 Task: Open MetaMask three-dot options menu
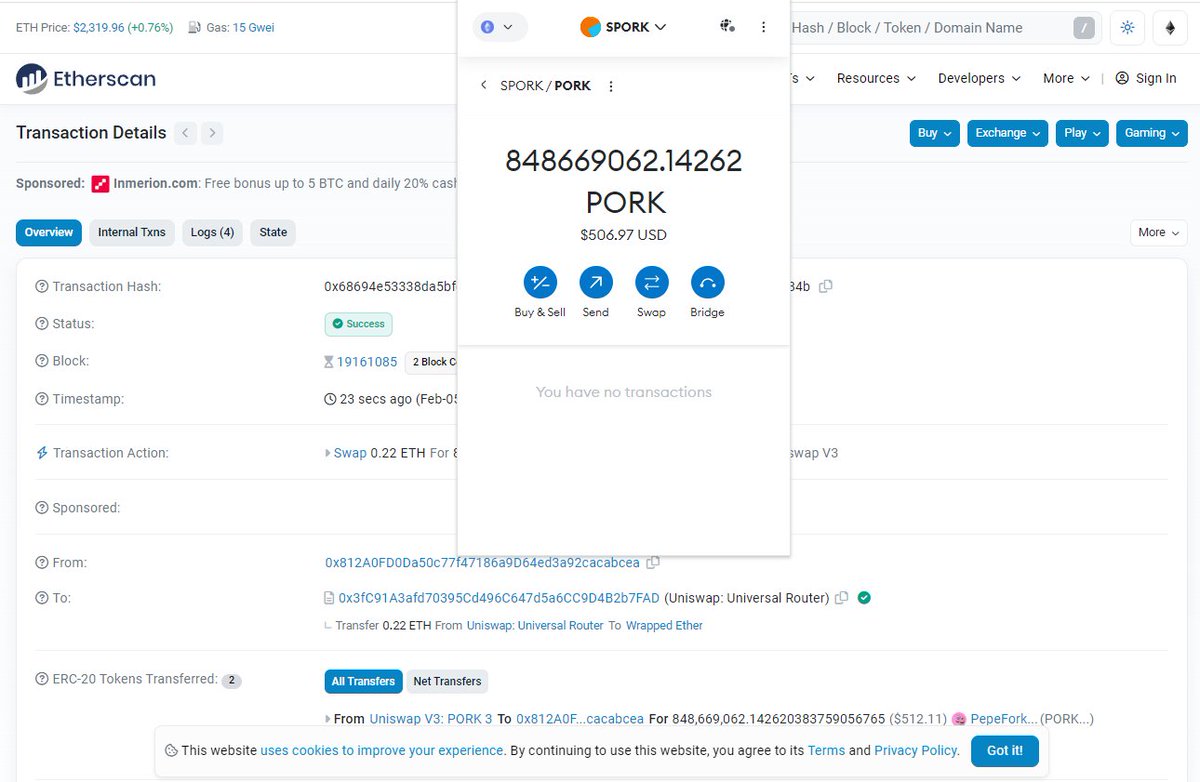[x=764, y=27]
